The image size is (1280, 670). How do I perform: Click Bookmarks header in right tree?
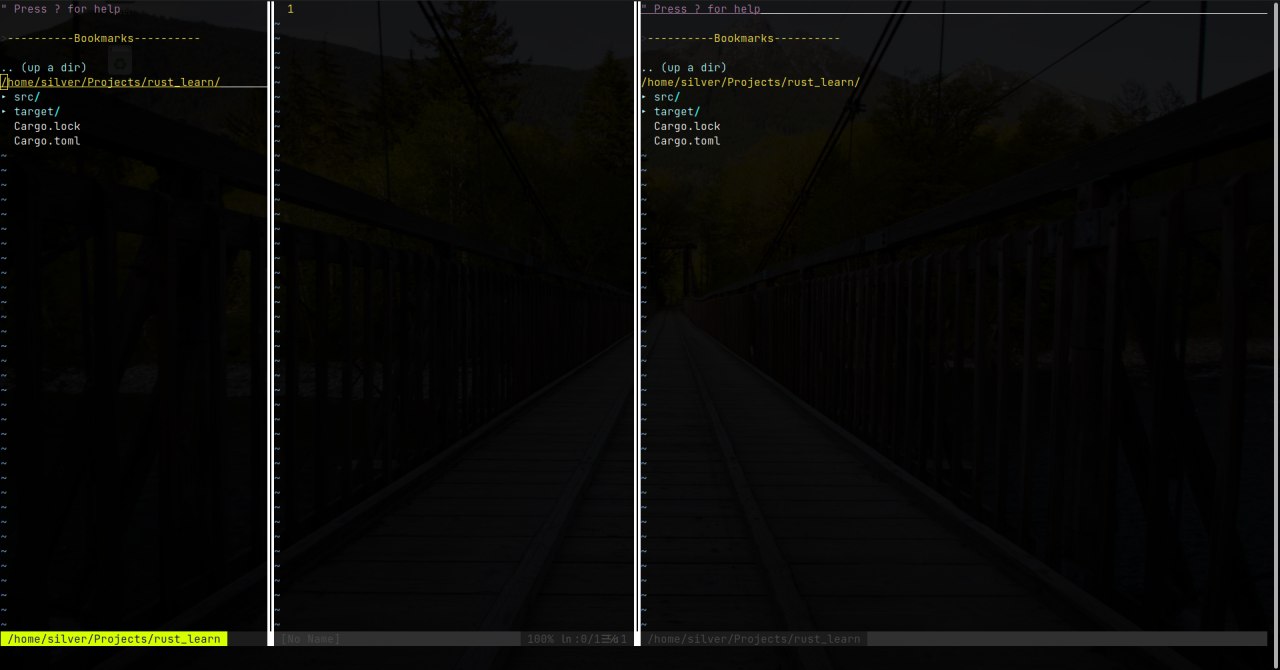tap(744, 38)
